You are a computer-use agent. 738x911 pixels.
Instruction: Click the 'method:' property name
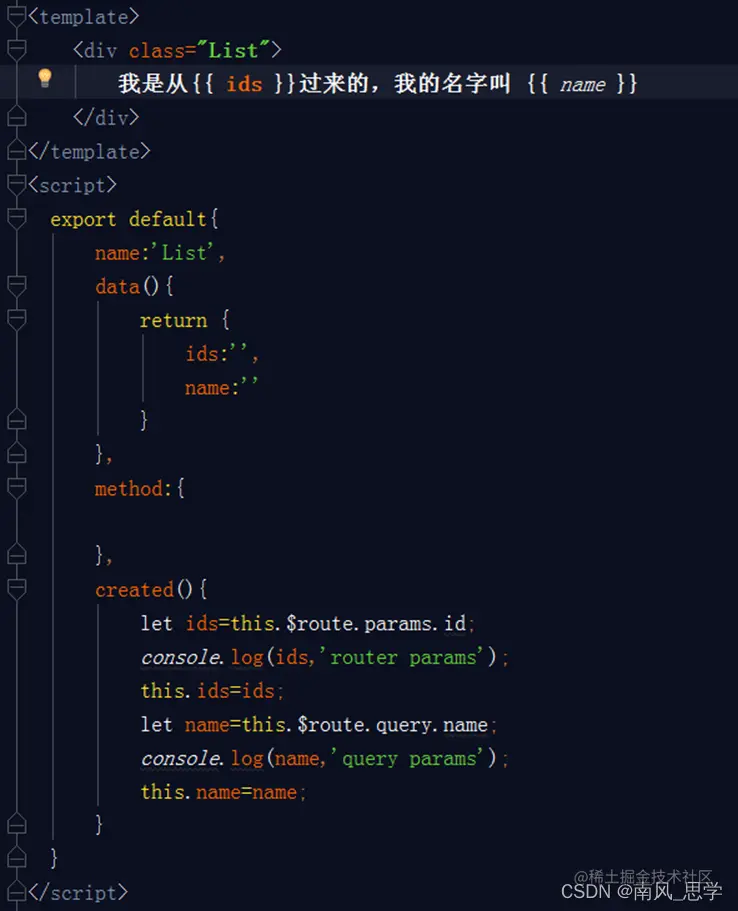tap(133, 489)
